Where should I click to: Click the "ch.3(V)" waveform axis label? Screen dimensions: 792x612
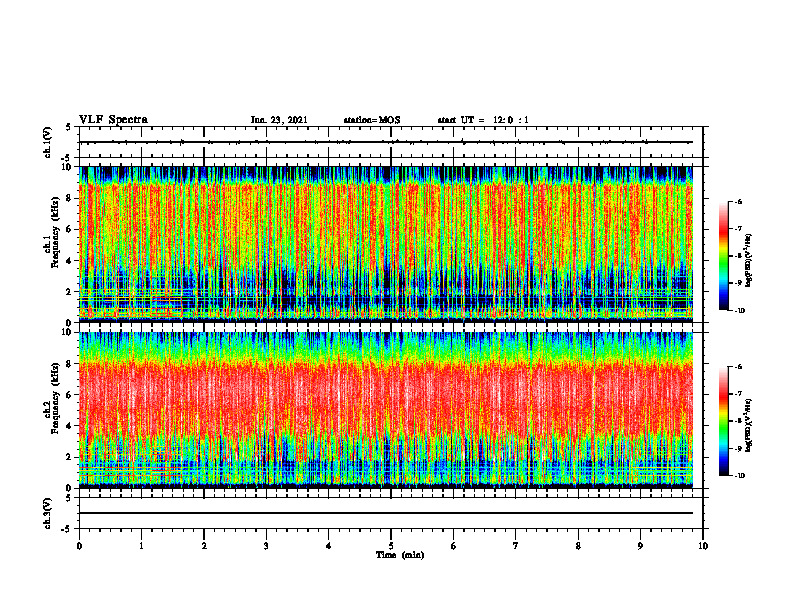(47, 513)
